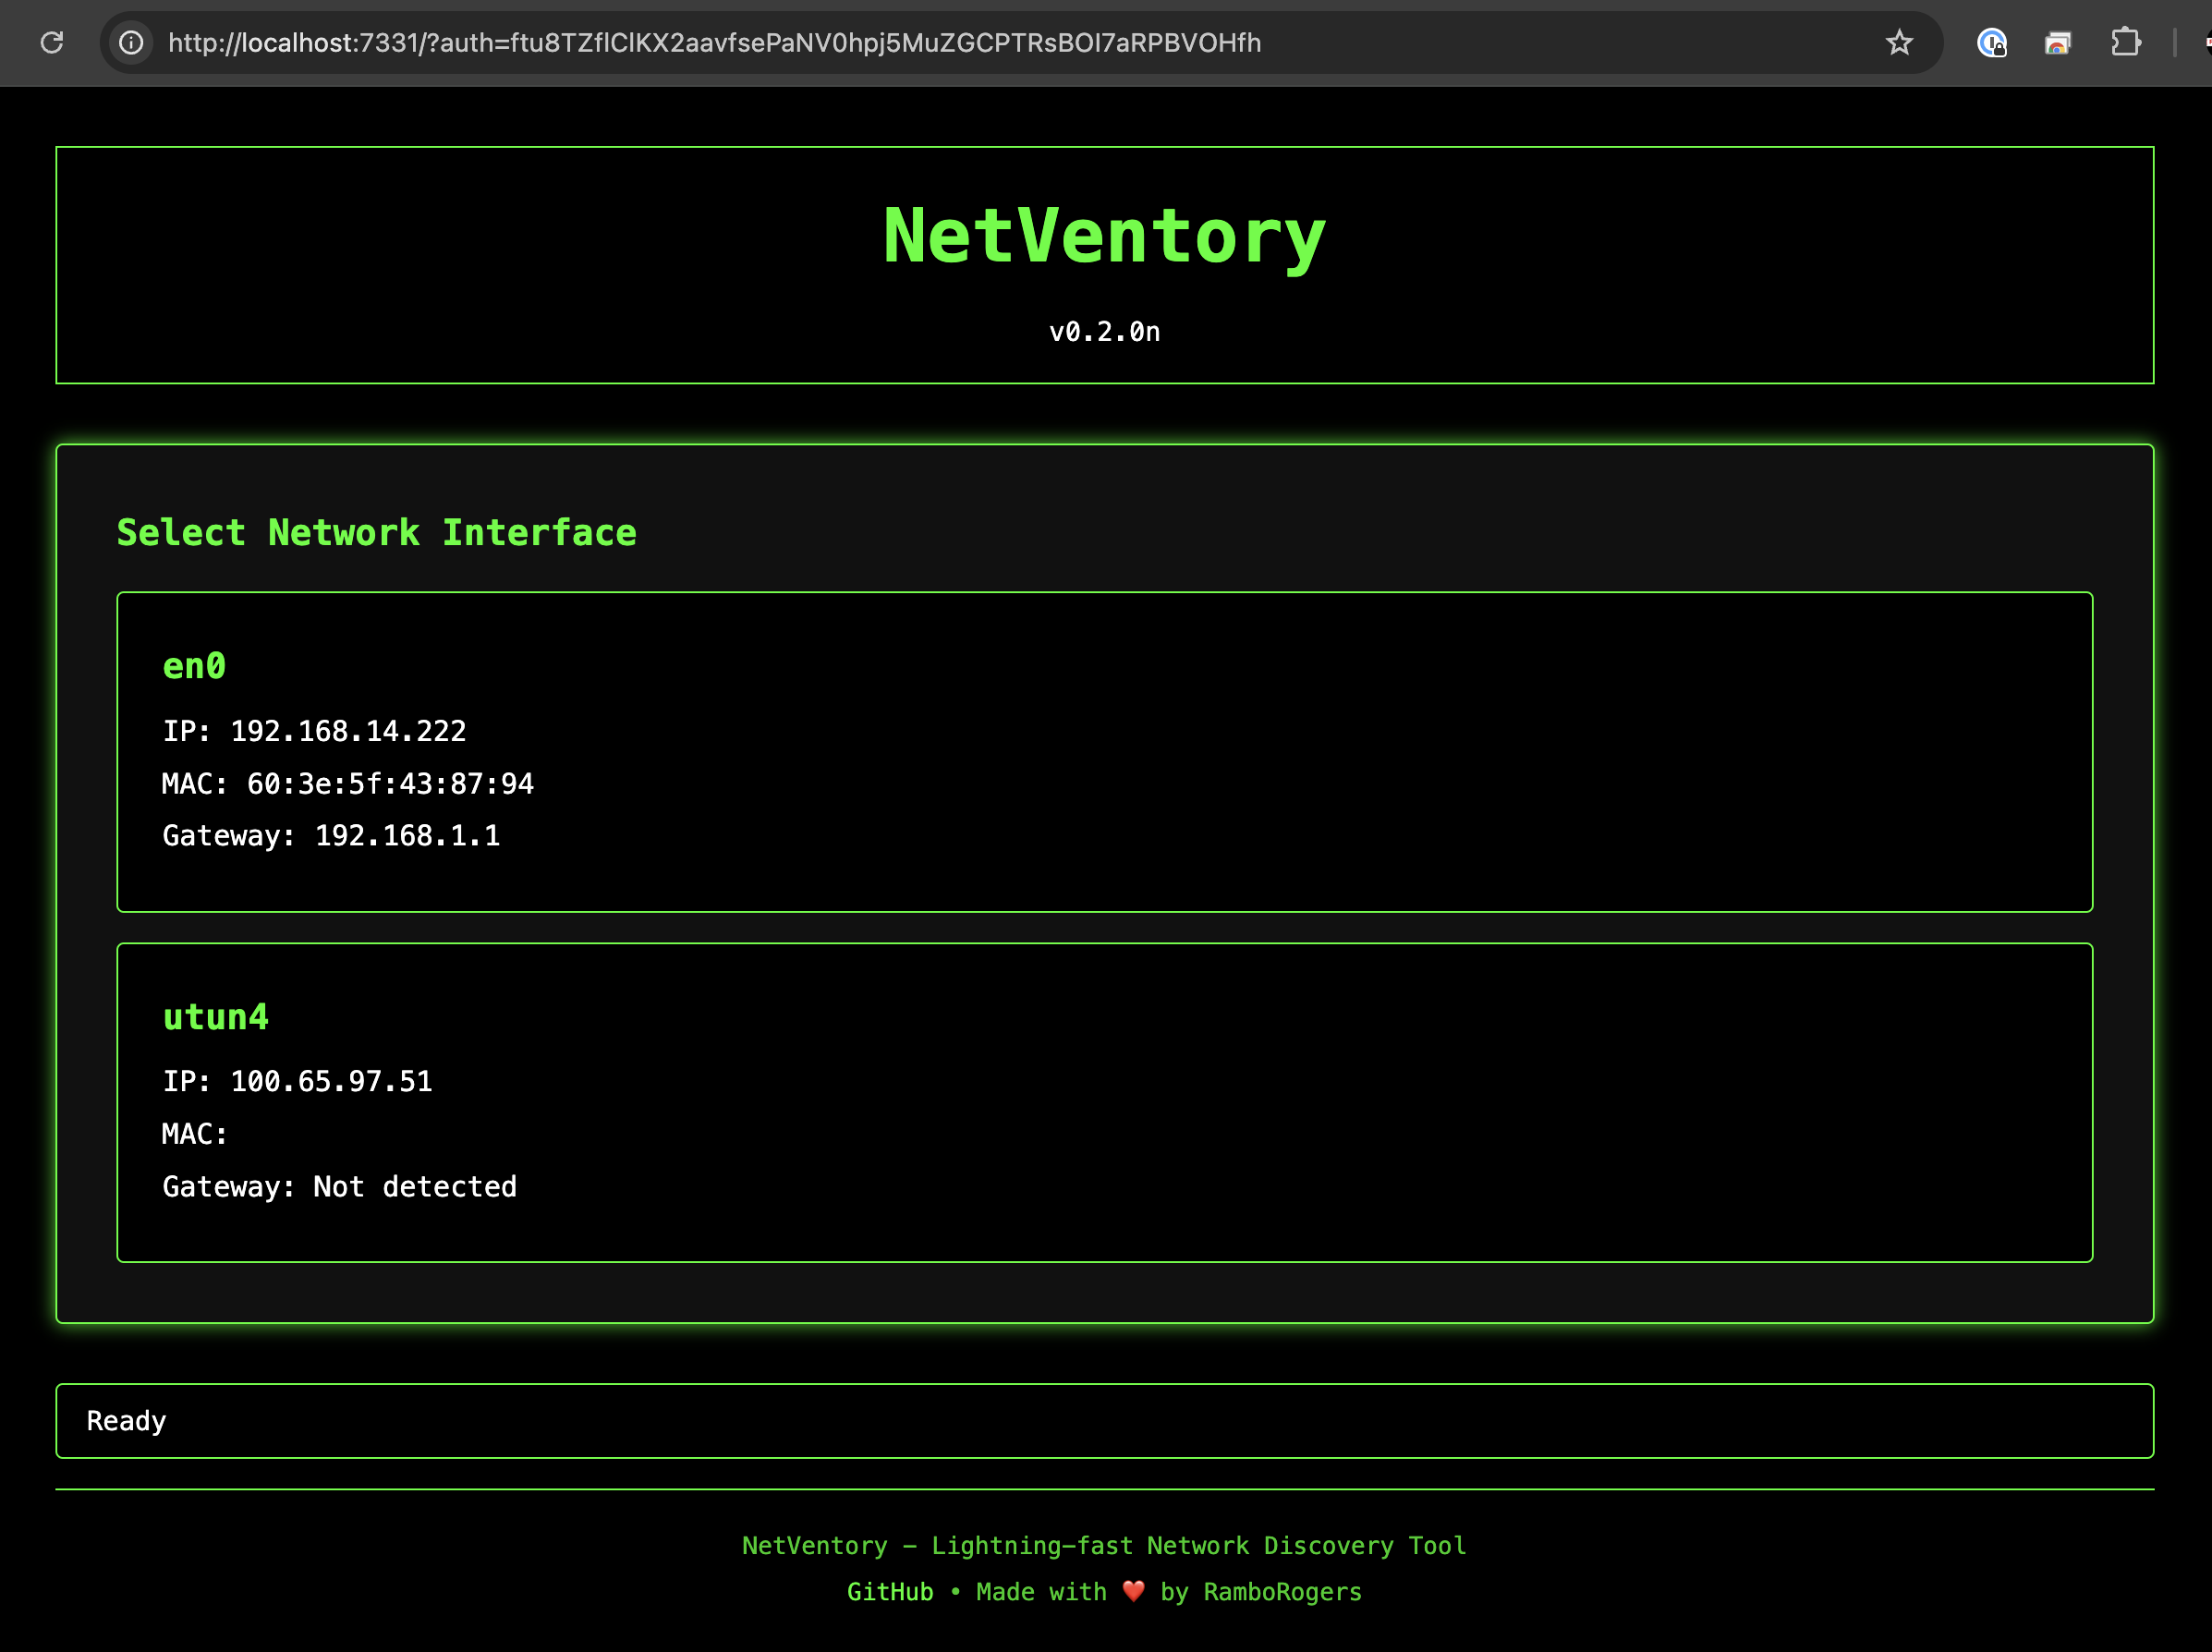The height and width of the screenshot is (1652, 2212).
Task: Click the en0 interface name heading
Action: (194, 666)
